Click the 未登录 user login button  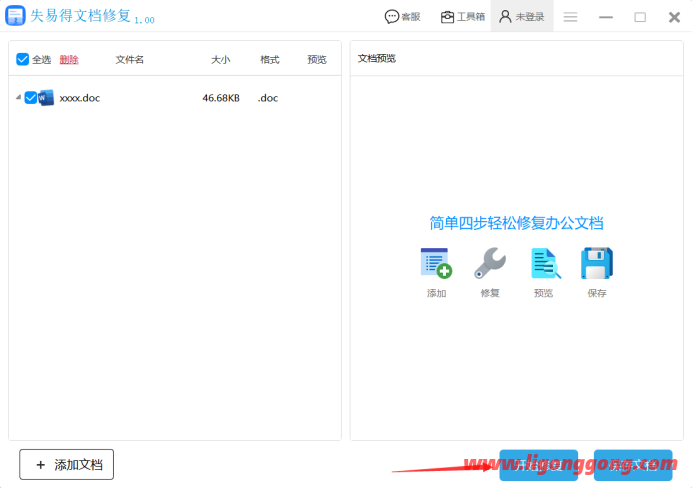tap(522, 17)
